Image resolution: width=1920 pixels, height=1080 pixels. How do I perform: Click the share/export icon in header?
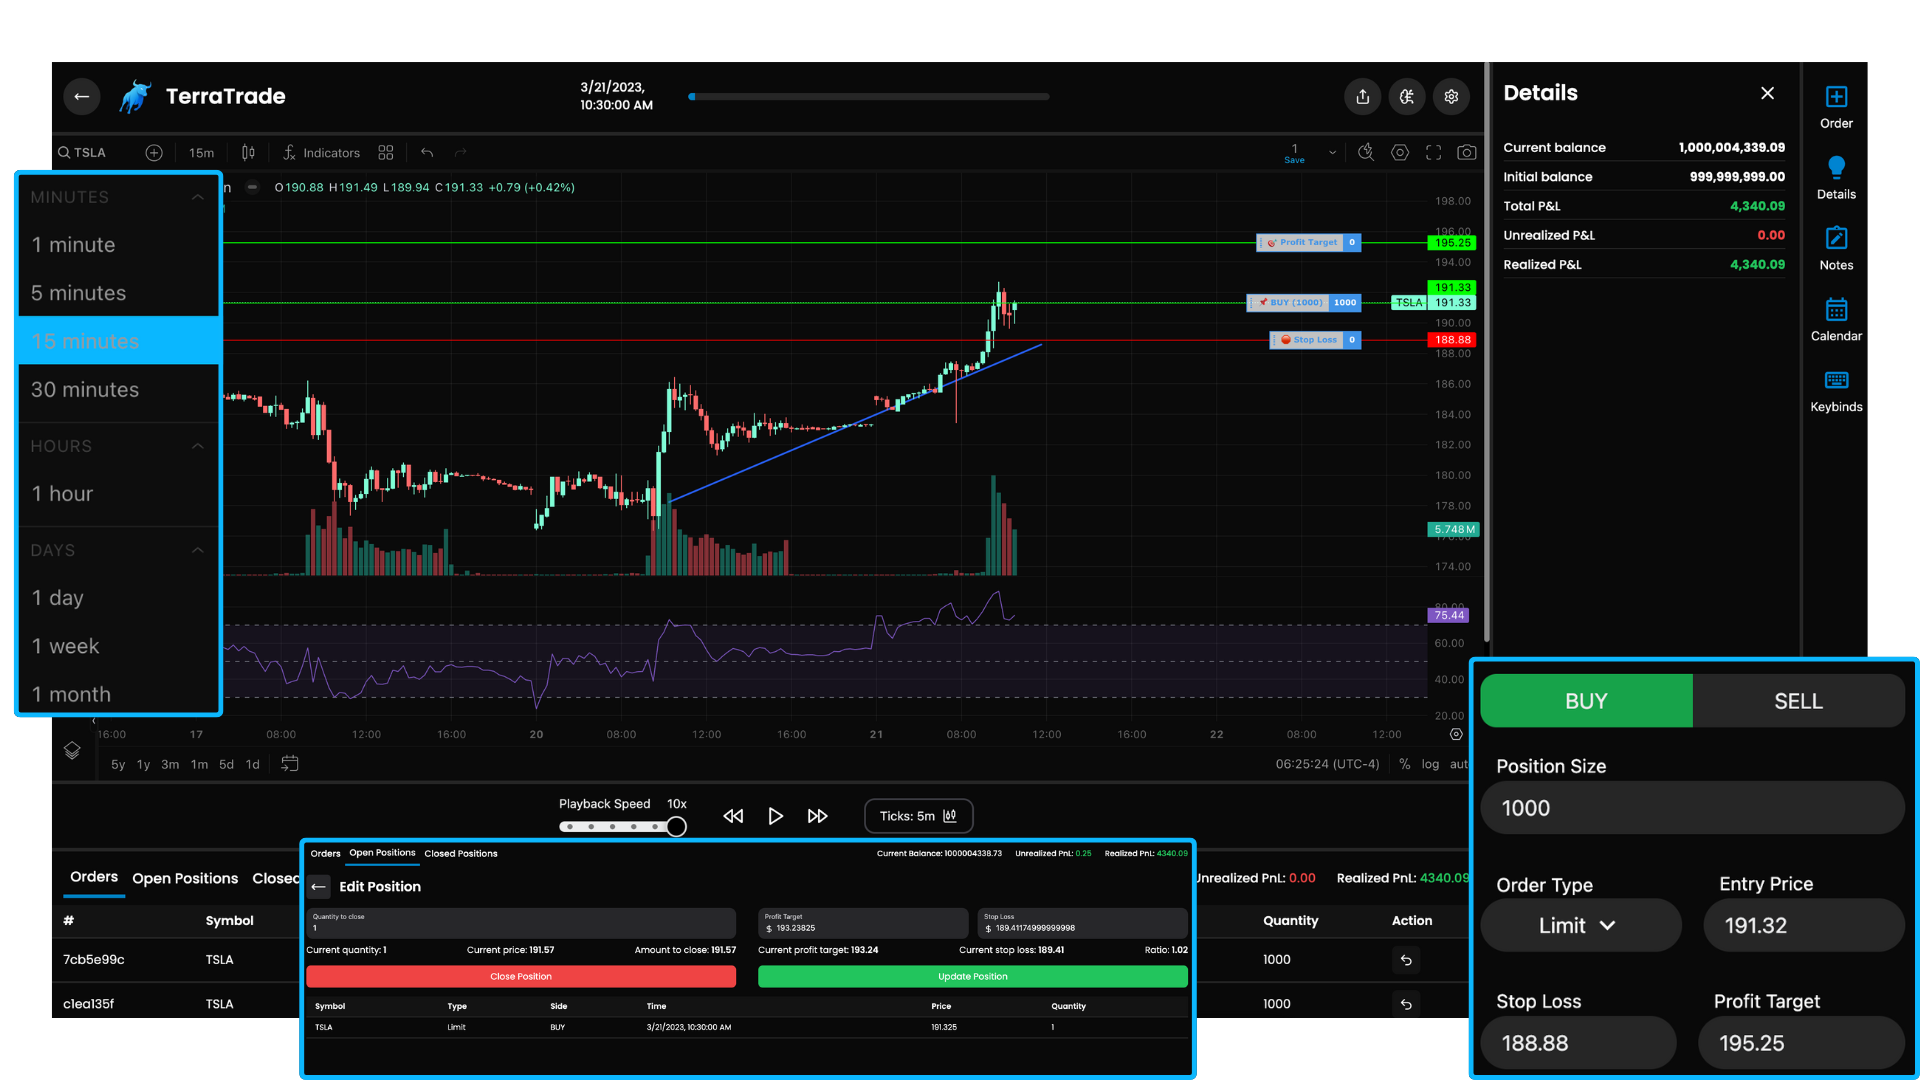point(1363,97)
